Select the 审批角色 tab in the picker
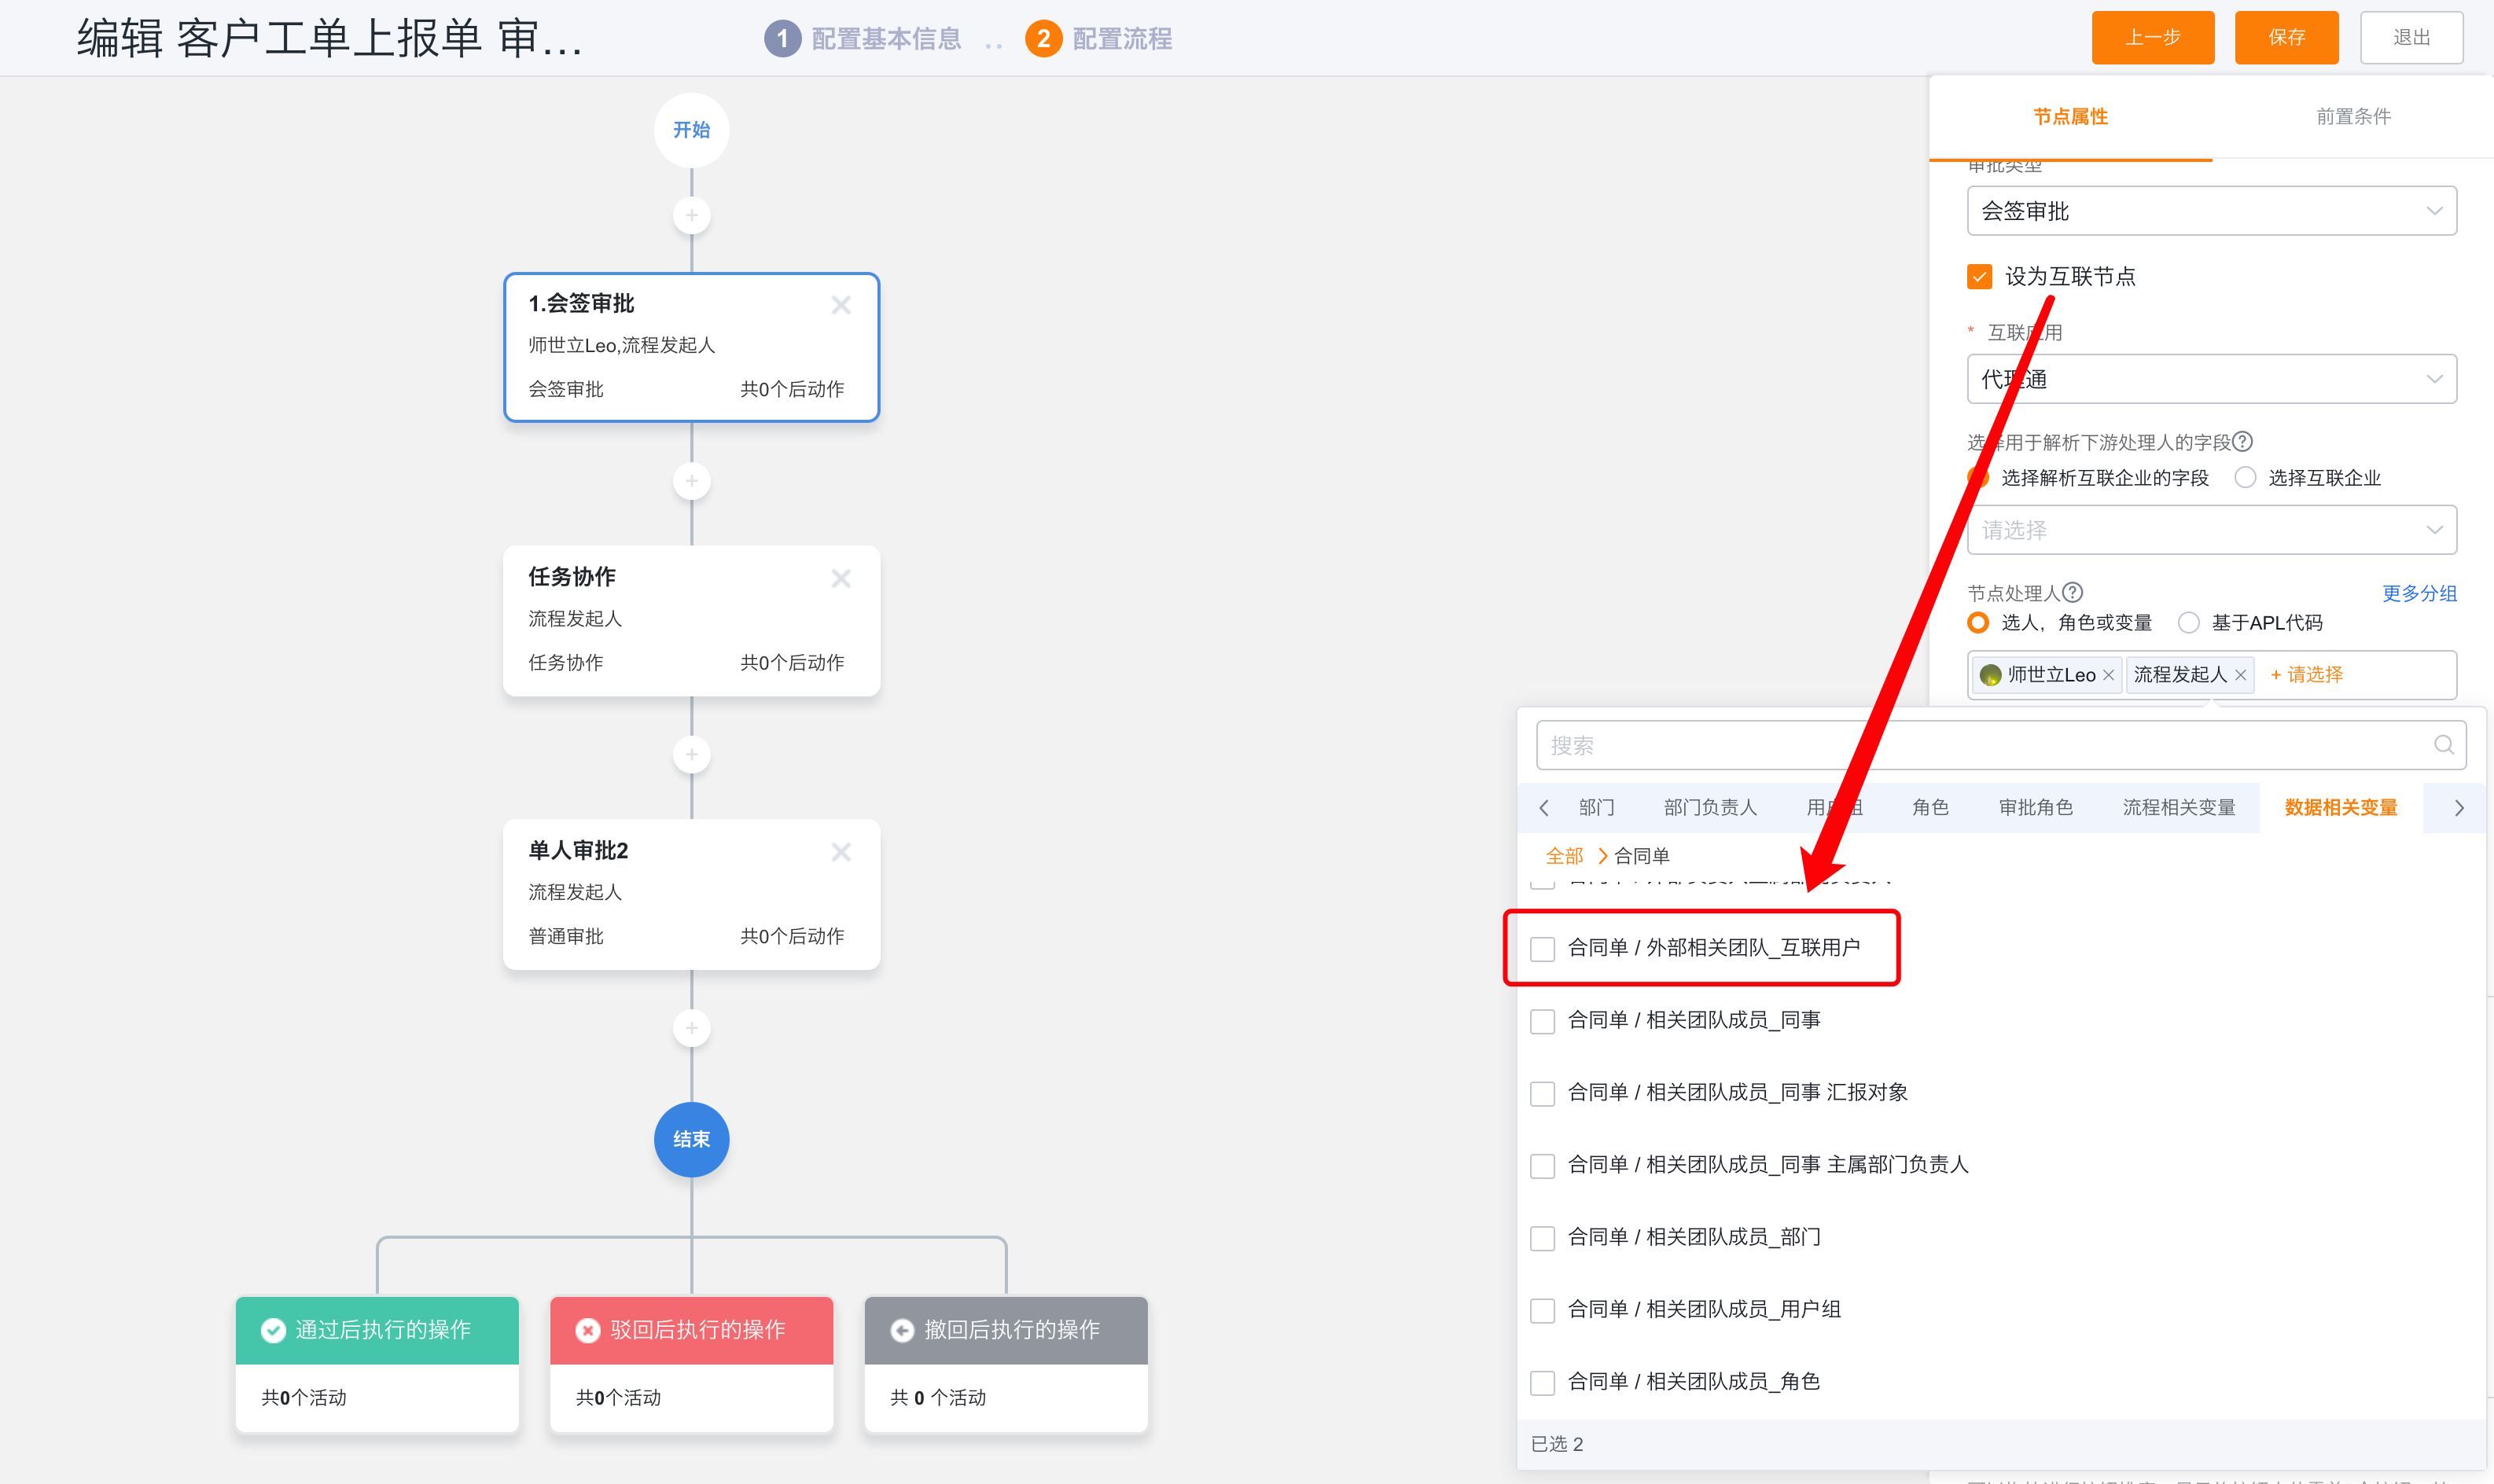 (2035, 807)
